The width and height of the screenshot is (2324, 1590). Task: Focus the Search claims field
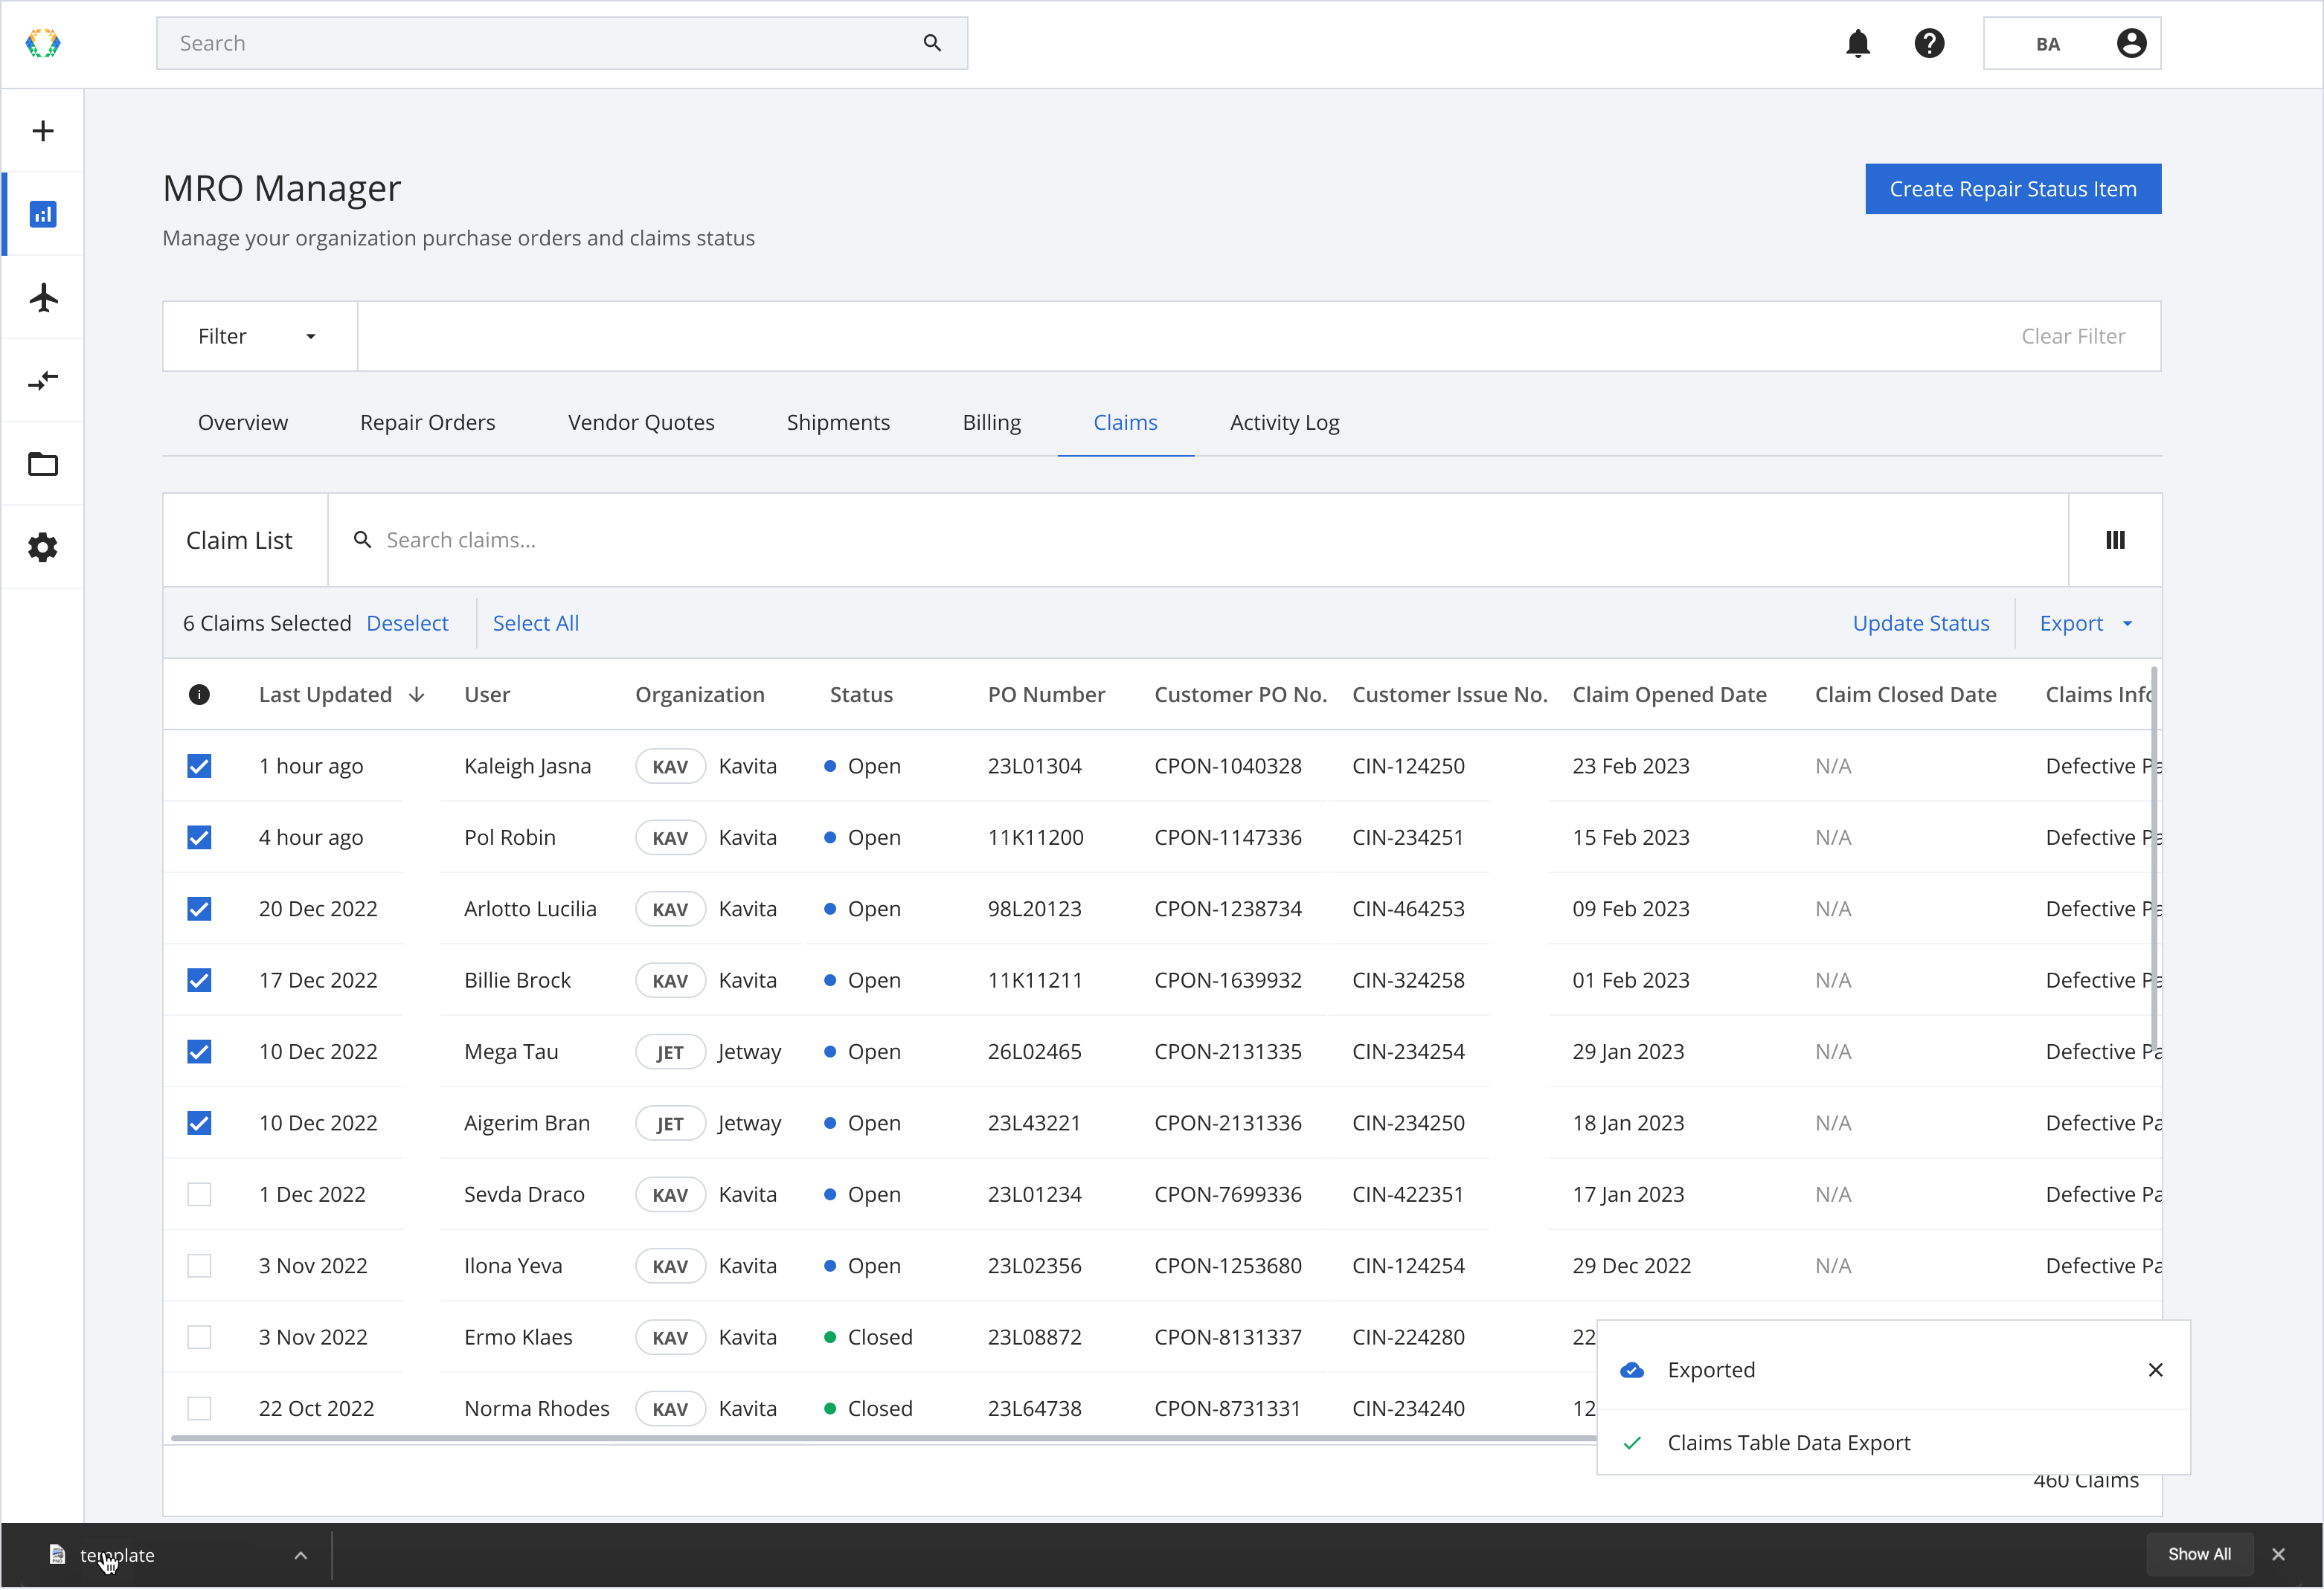1197,540
